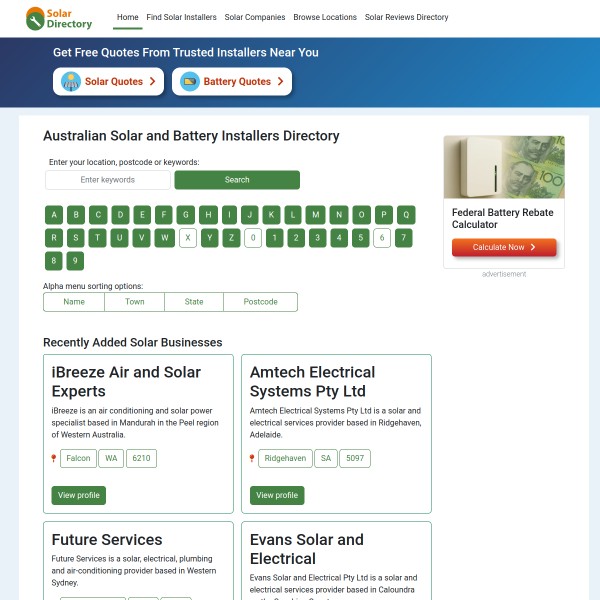Screen dimensions: 600x600
Task: Open Find Solar Installers menu
Action: [181, 17]
